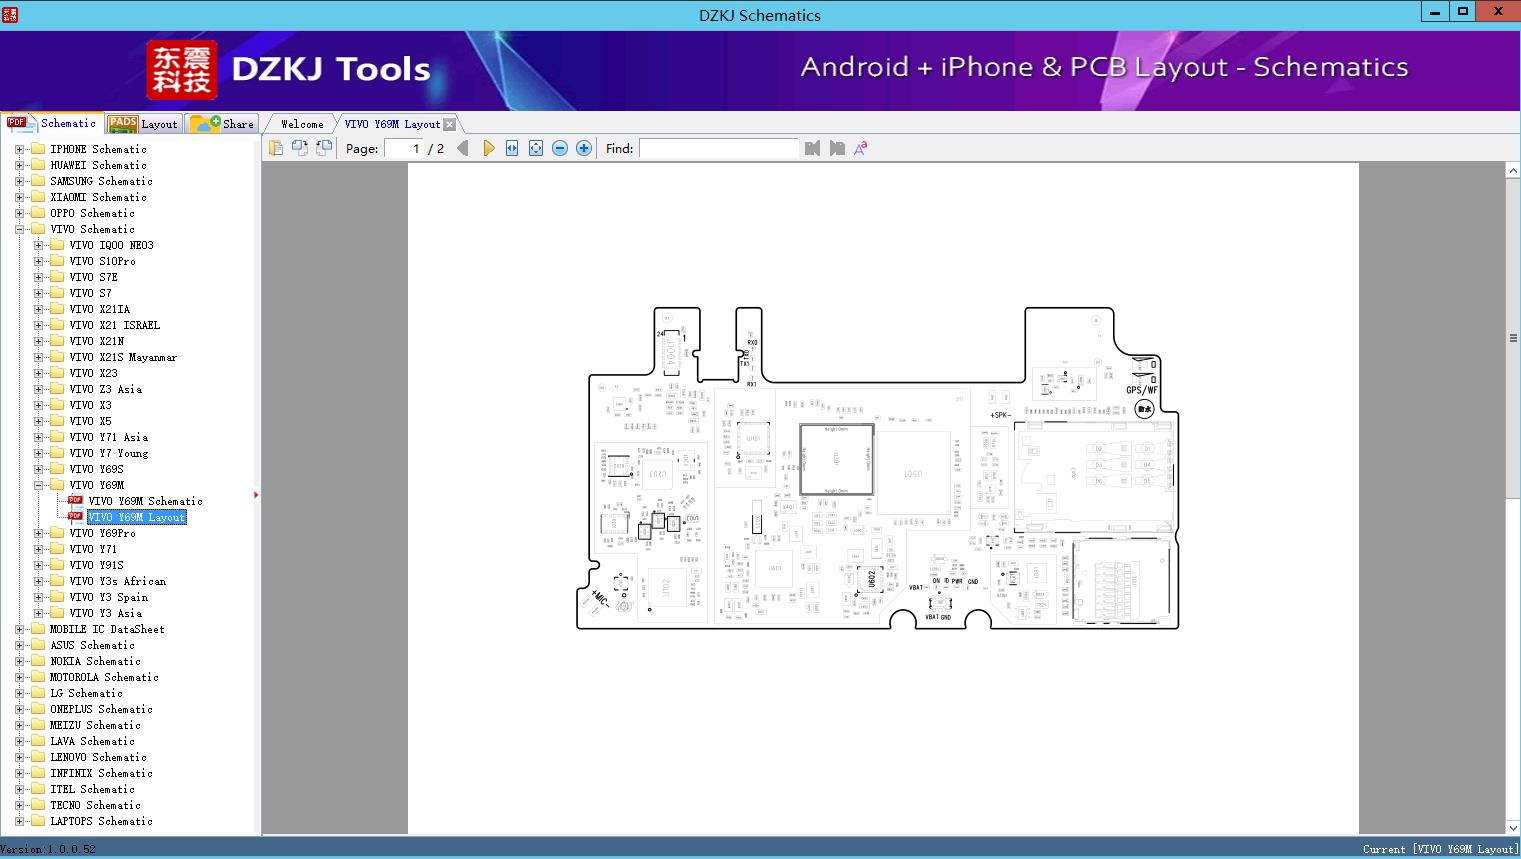Select VIVO X21S Myanmar tree item
This screenshot has width=1521, height=859.
tap(123, 357)
